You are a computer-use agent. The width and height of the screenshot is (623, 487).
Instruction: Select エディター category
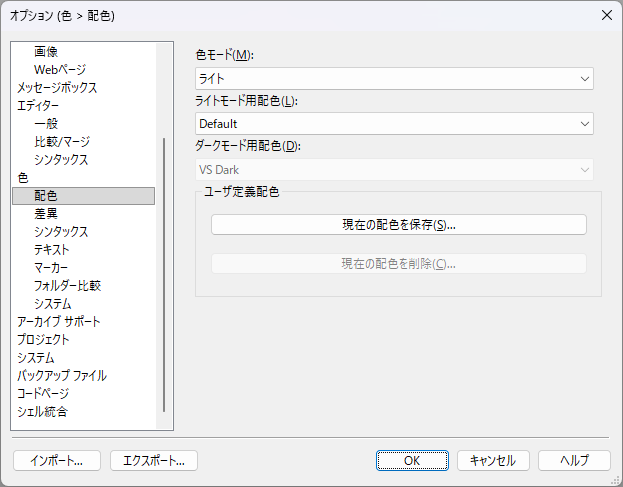[x=38, y=106]
